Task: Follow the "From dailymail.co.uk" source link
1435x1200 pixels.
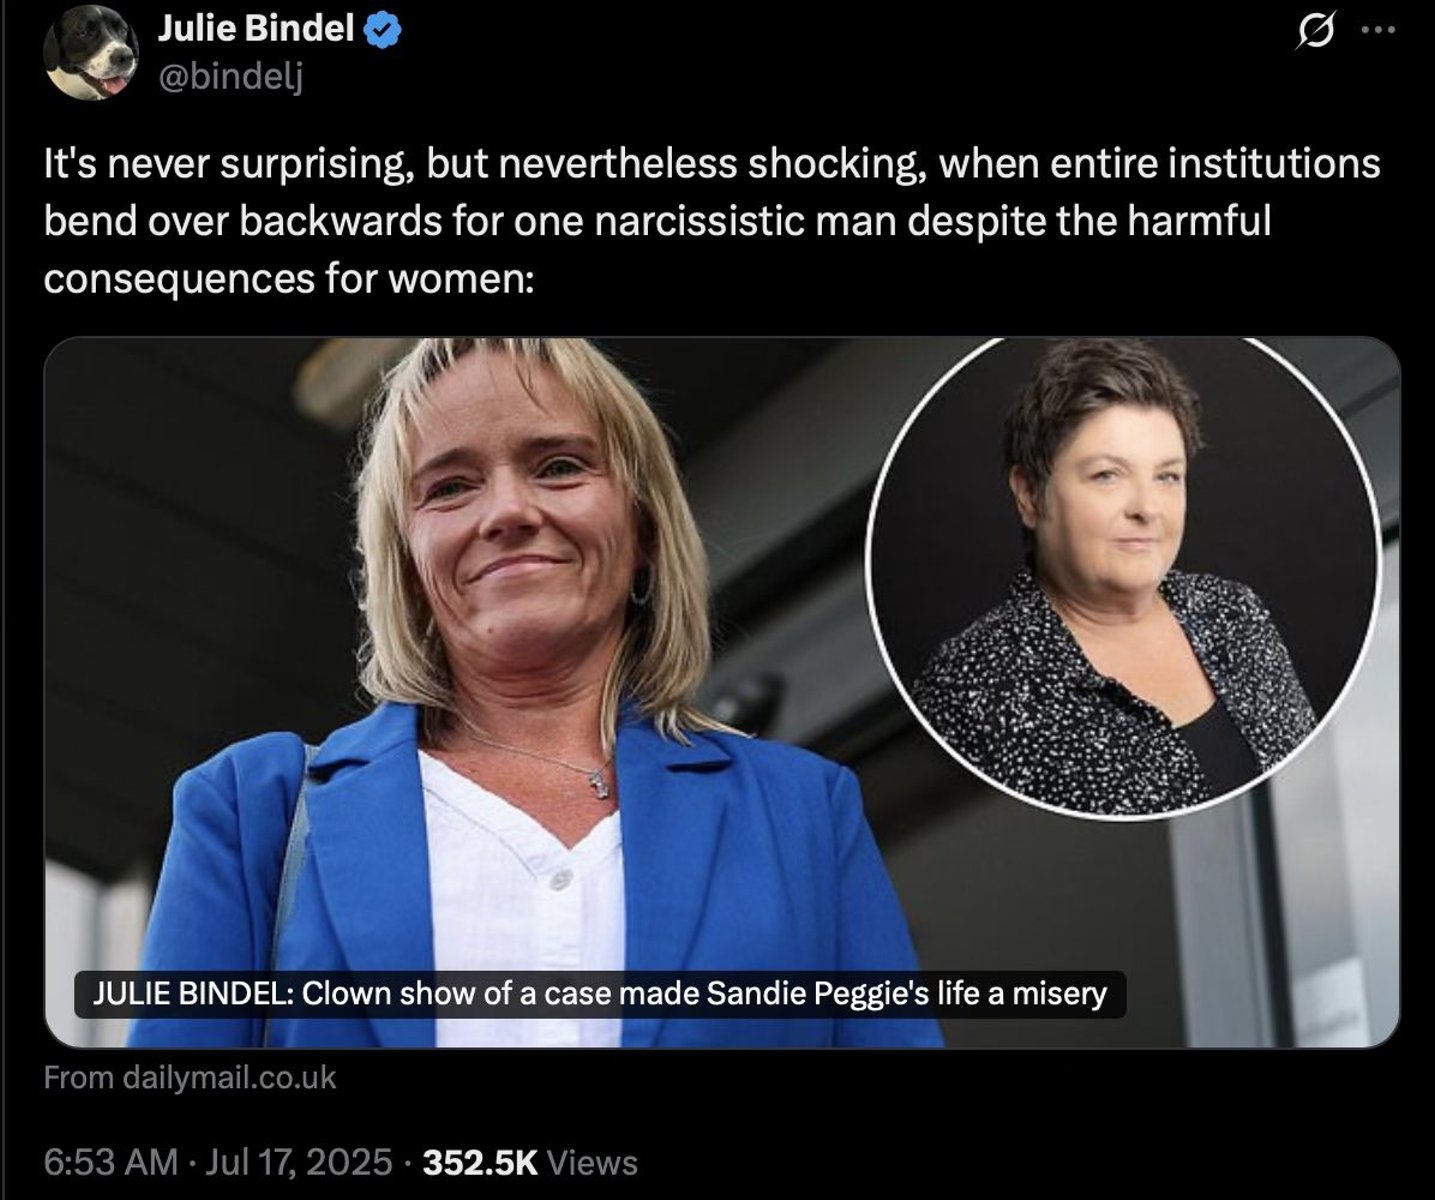Action: [x=190, y=1078]
